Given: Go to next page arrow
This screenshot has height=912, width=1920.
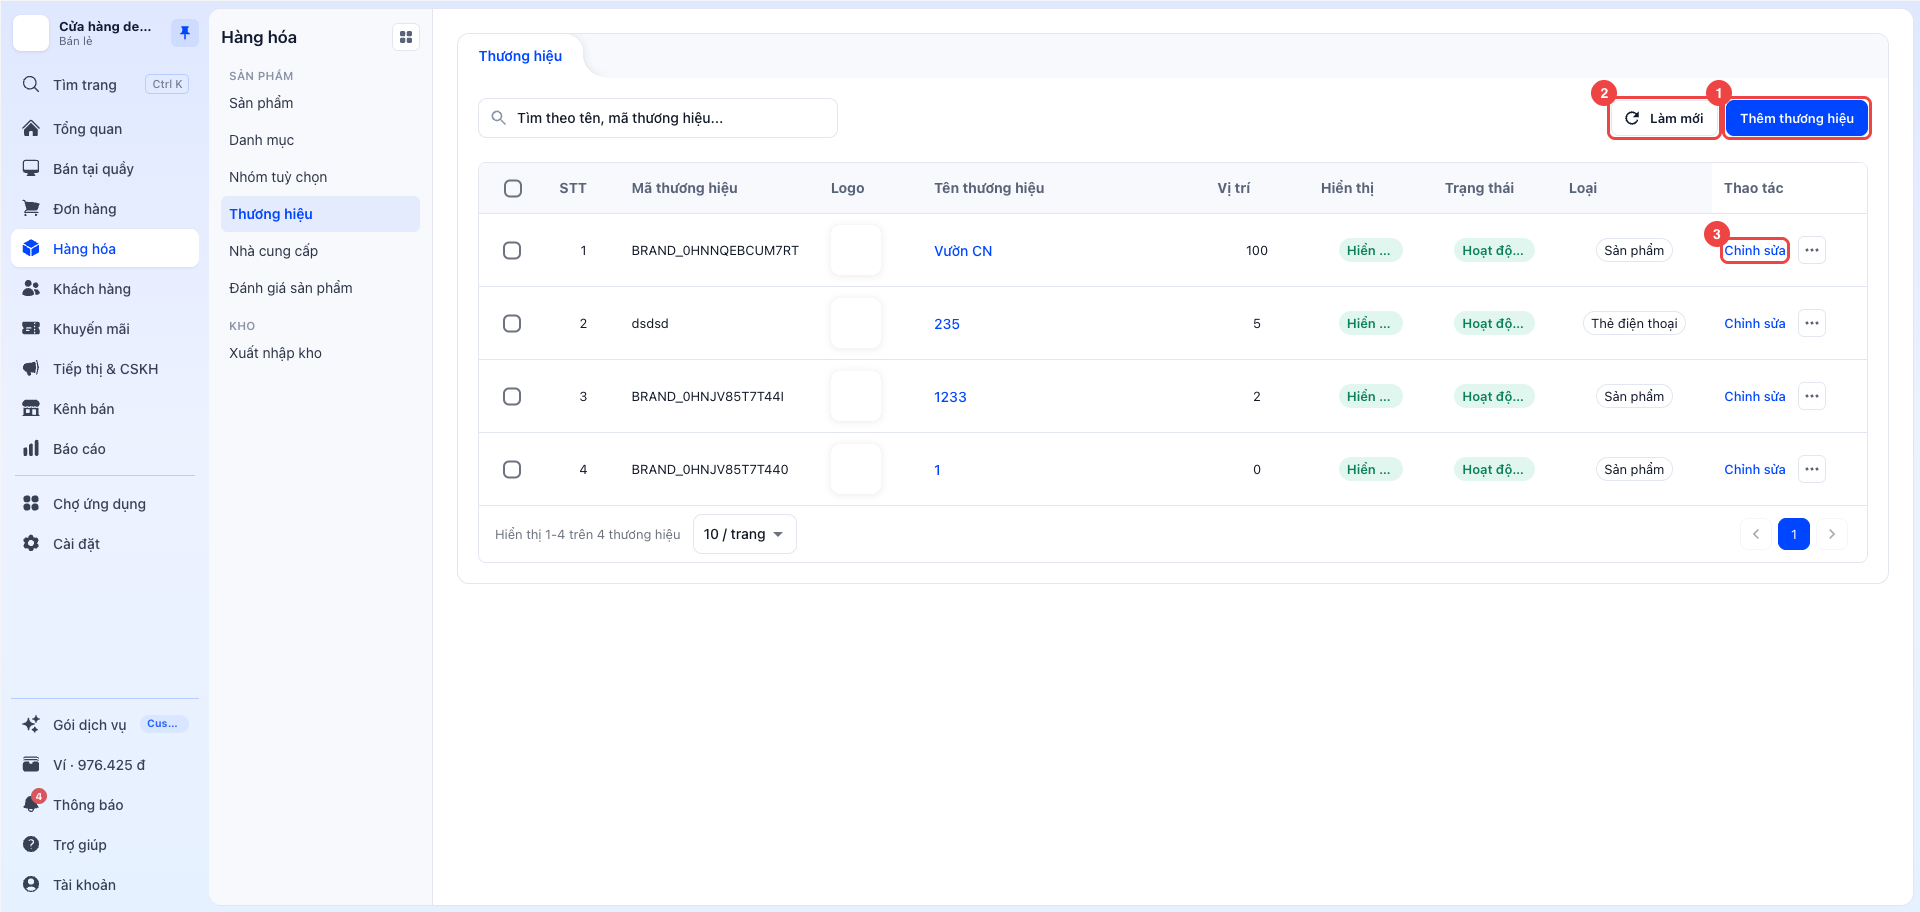Looking at the screenshot, I should tap(1832, 534).
